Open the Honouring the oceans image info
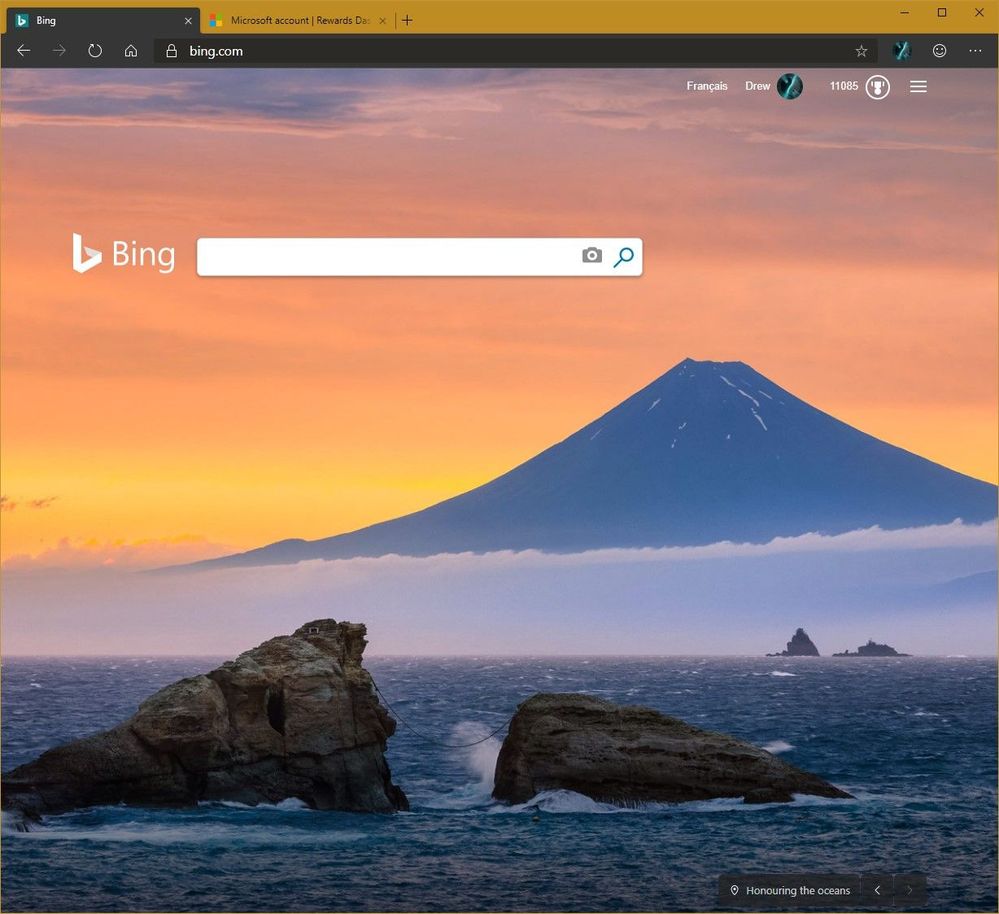The height and width of the screenshot is (914, 999). (x=790, y=890)
